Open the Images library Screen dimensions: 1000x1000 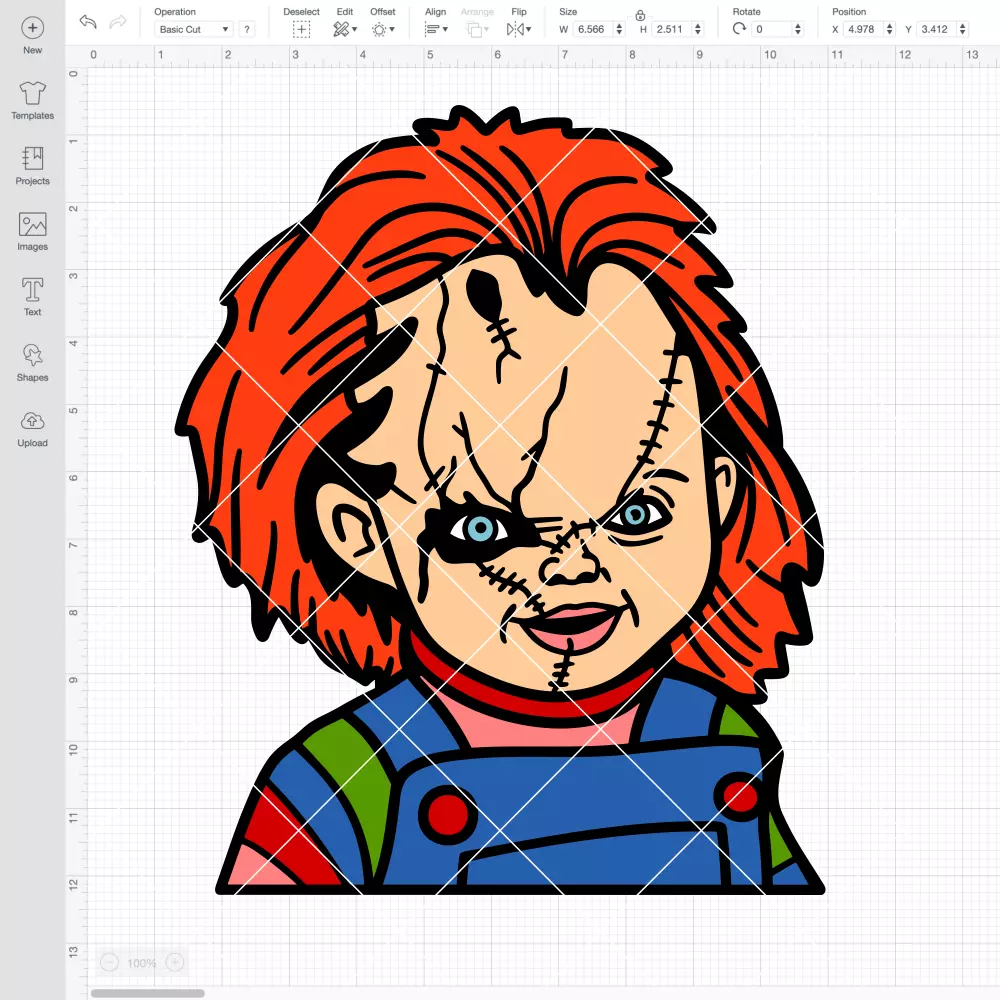tap(33, 232)
